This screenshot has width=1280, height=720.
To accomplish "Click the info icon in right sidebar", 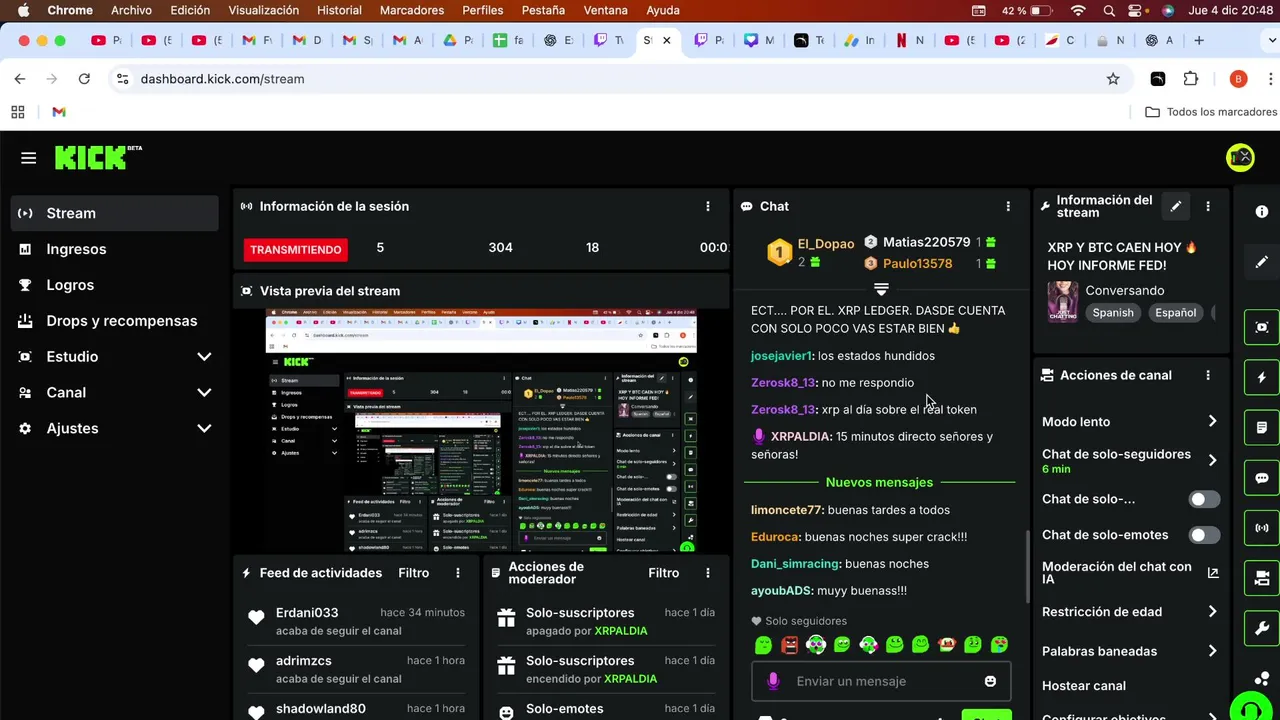I will click(1262, 212).
